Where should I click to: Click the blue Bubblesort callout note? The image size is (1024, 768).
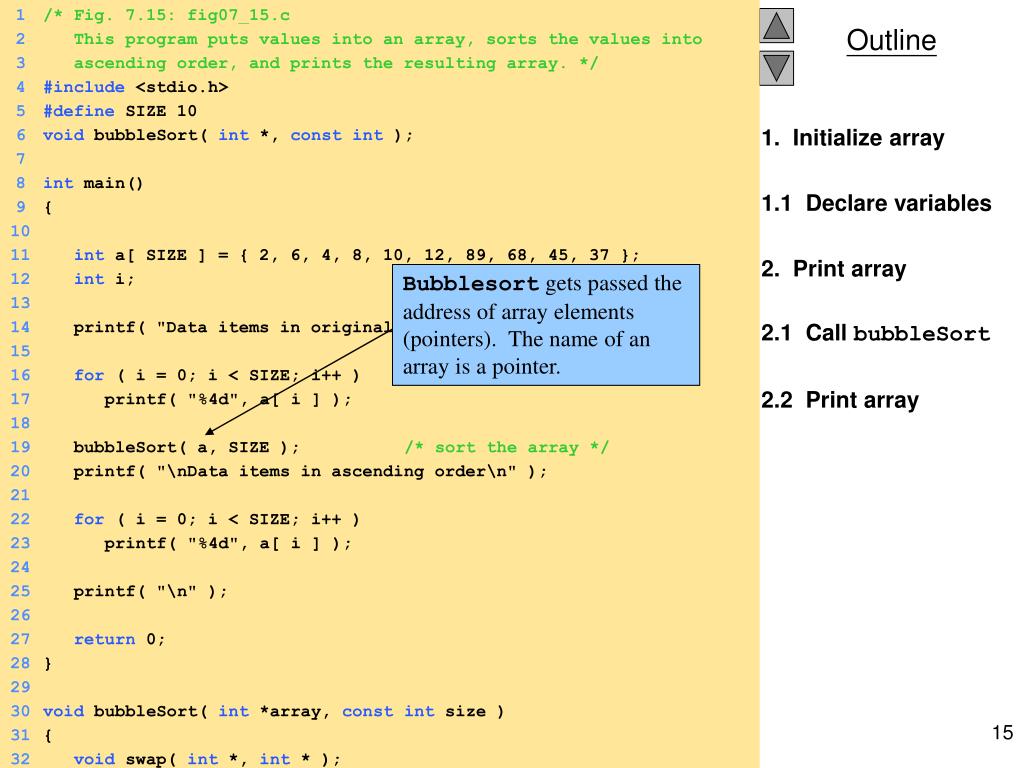pos(546,325)
